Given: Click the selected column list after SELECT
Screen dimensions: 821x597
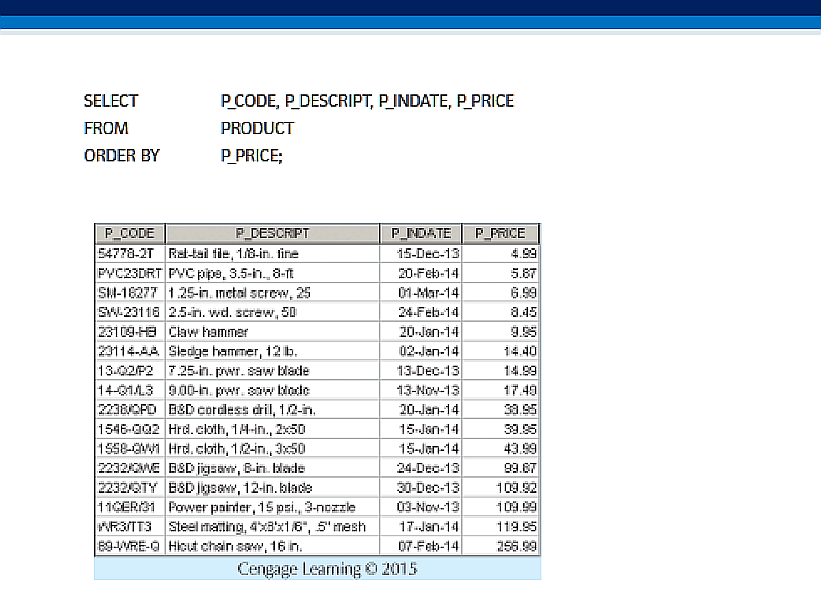Looking at the screenshot, I should pos(367,101).
